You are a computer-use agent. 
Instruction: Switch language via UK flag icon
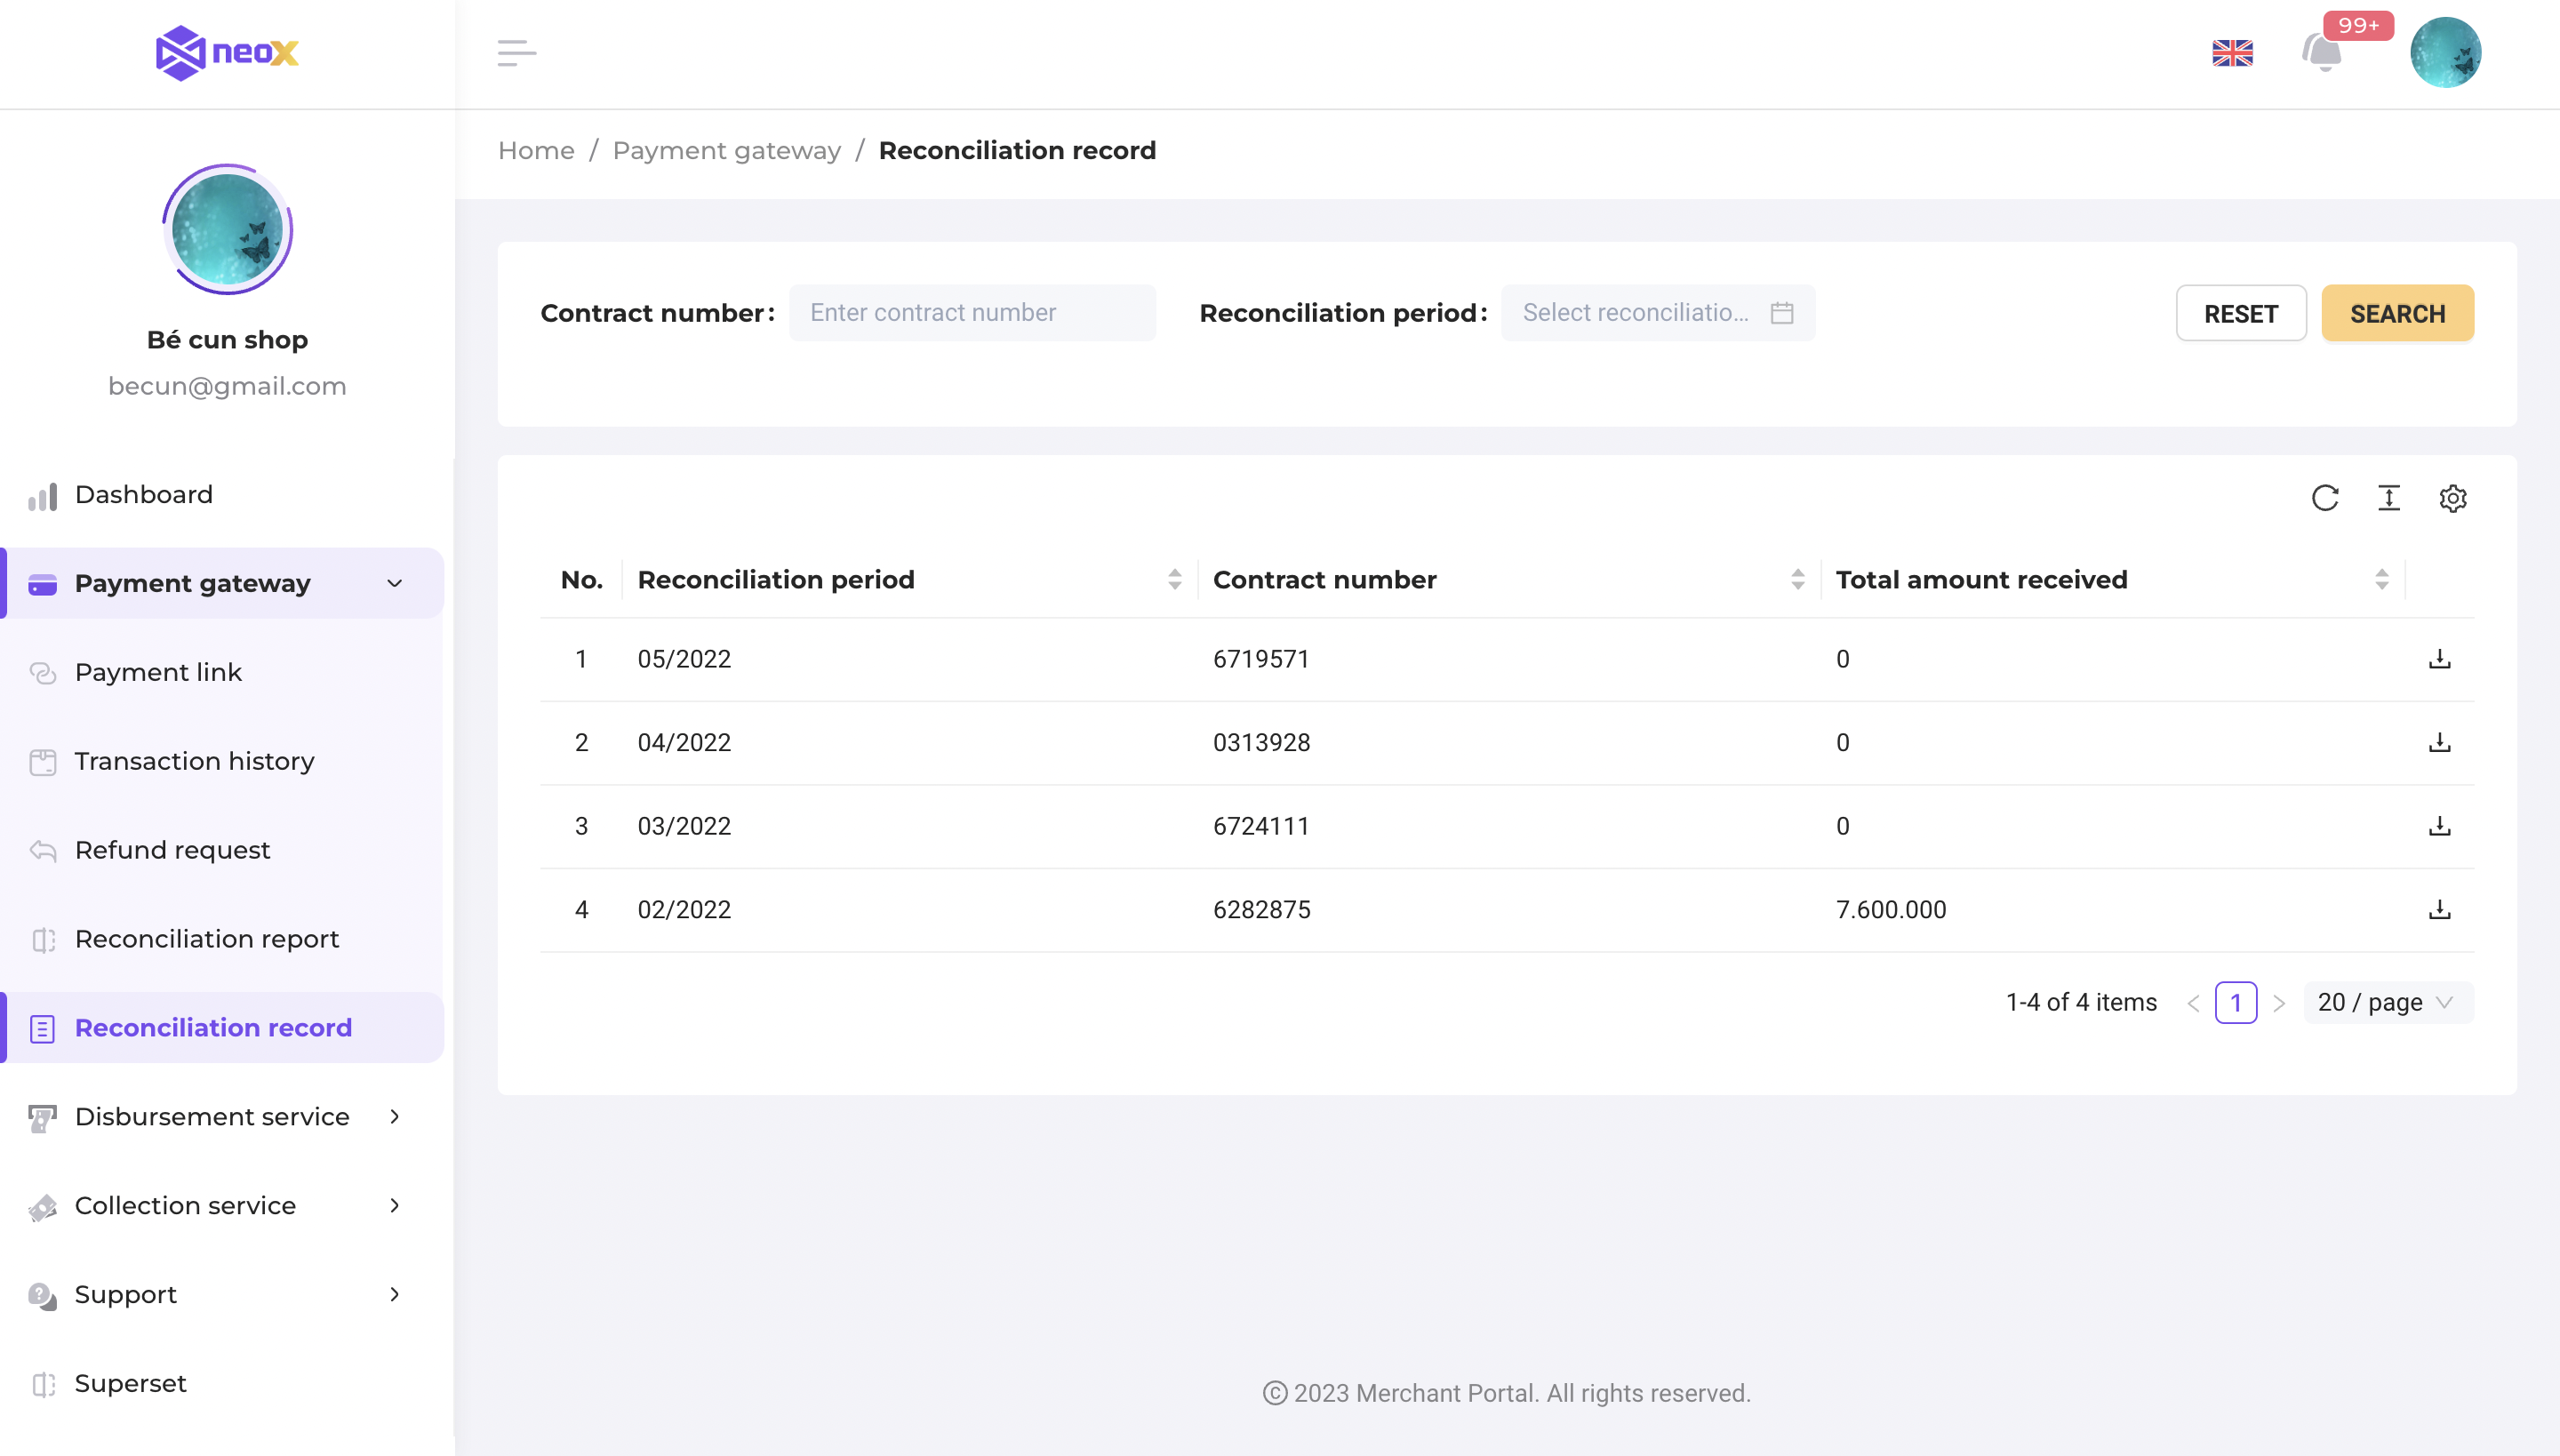pyautogui.click(x=2232, y=52)
